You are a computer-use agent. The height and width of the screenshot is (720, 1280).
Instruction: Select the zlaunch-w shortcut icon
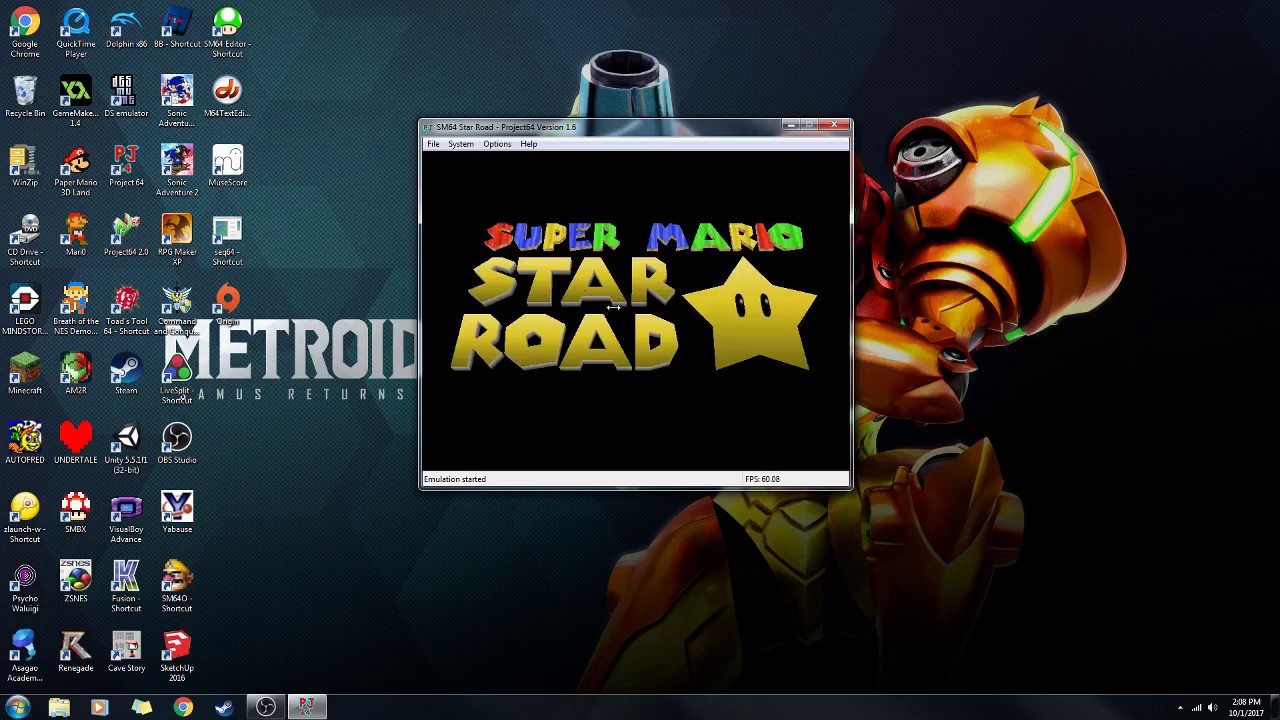pos(25,517)
